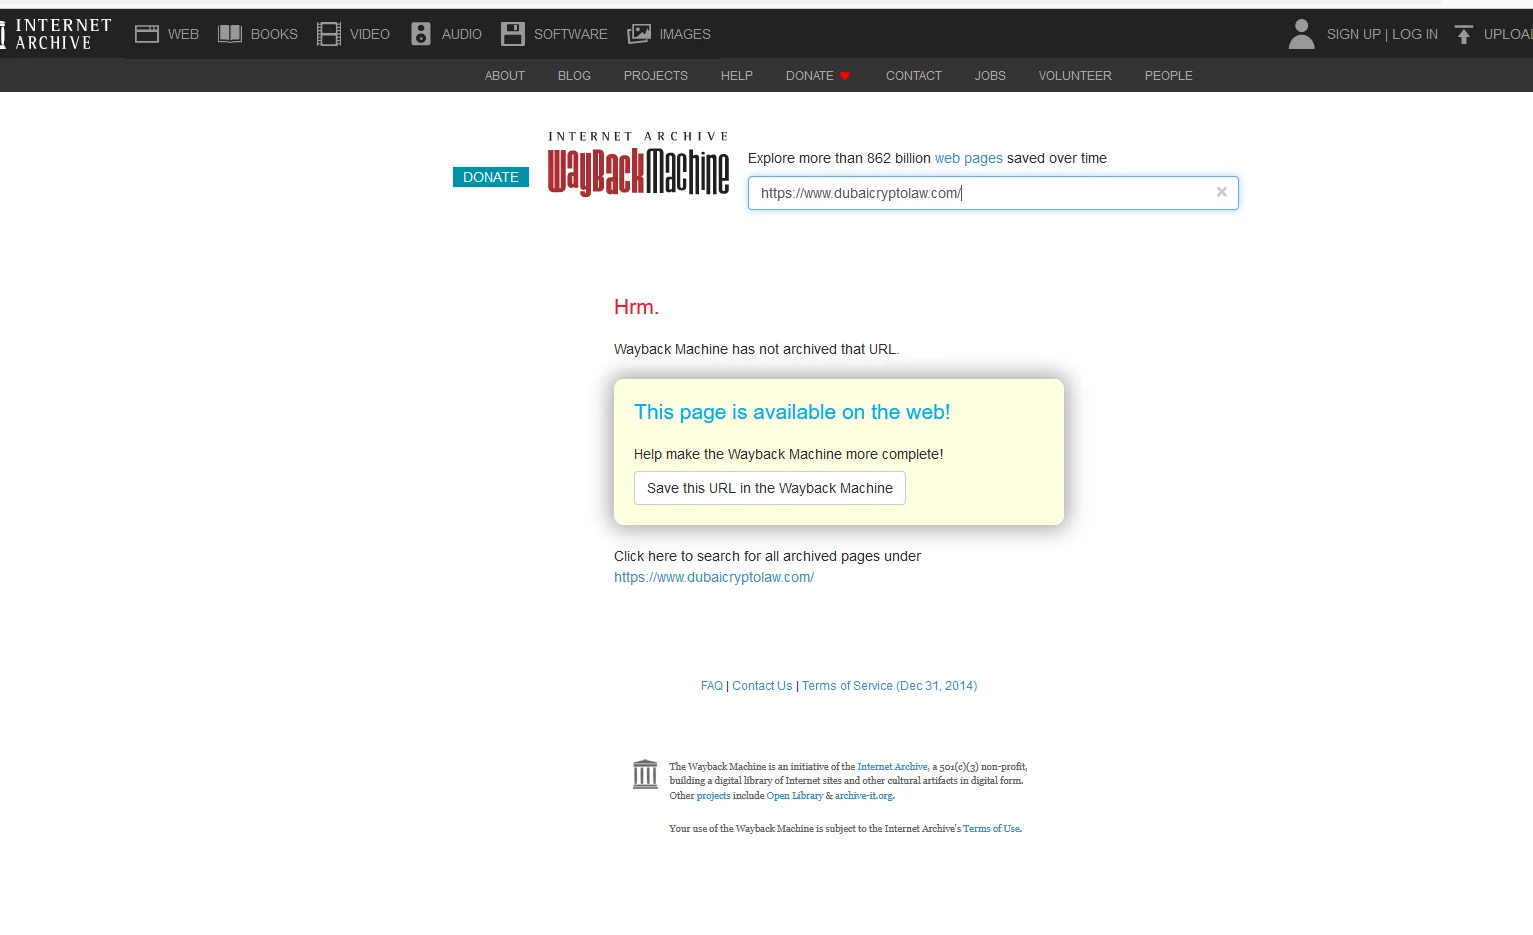Open the CONTACT page

pyautogui.click(x=914, y=76)
